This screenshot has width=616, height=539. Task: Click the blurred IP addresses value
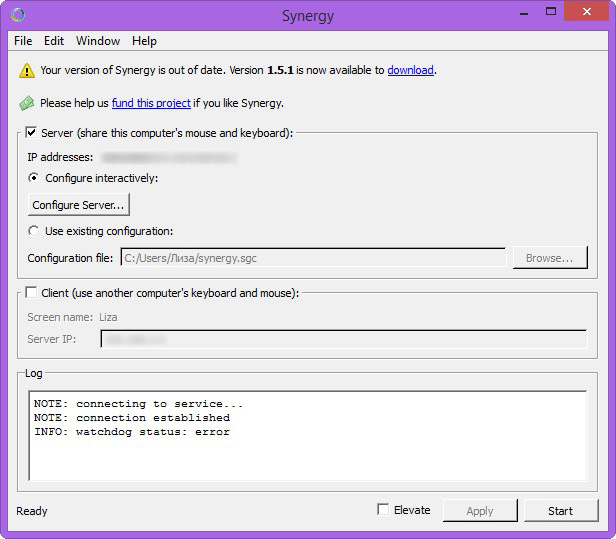coord(169,158)
